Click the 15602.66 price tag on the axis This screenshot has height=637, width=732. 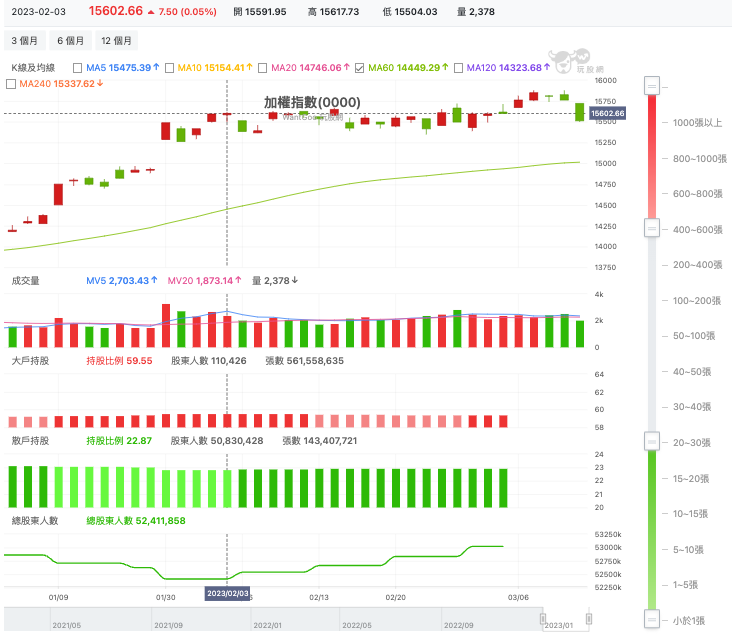click(607, 113)
